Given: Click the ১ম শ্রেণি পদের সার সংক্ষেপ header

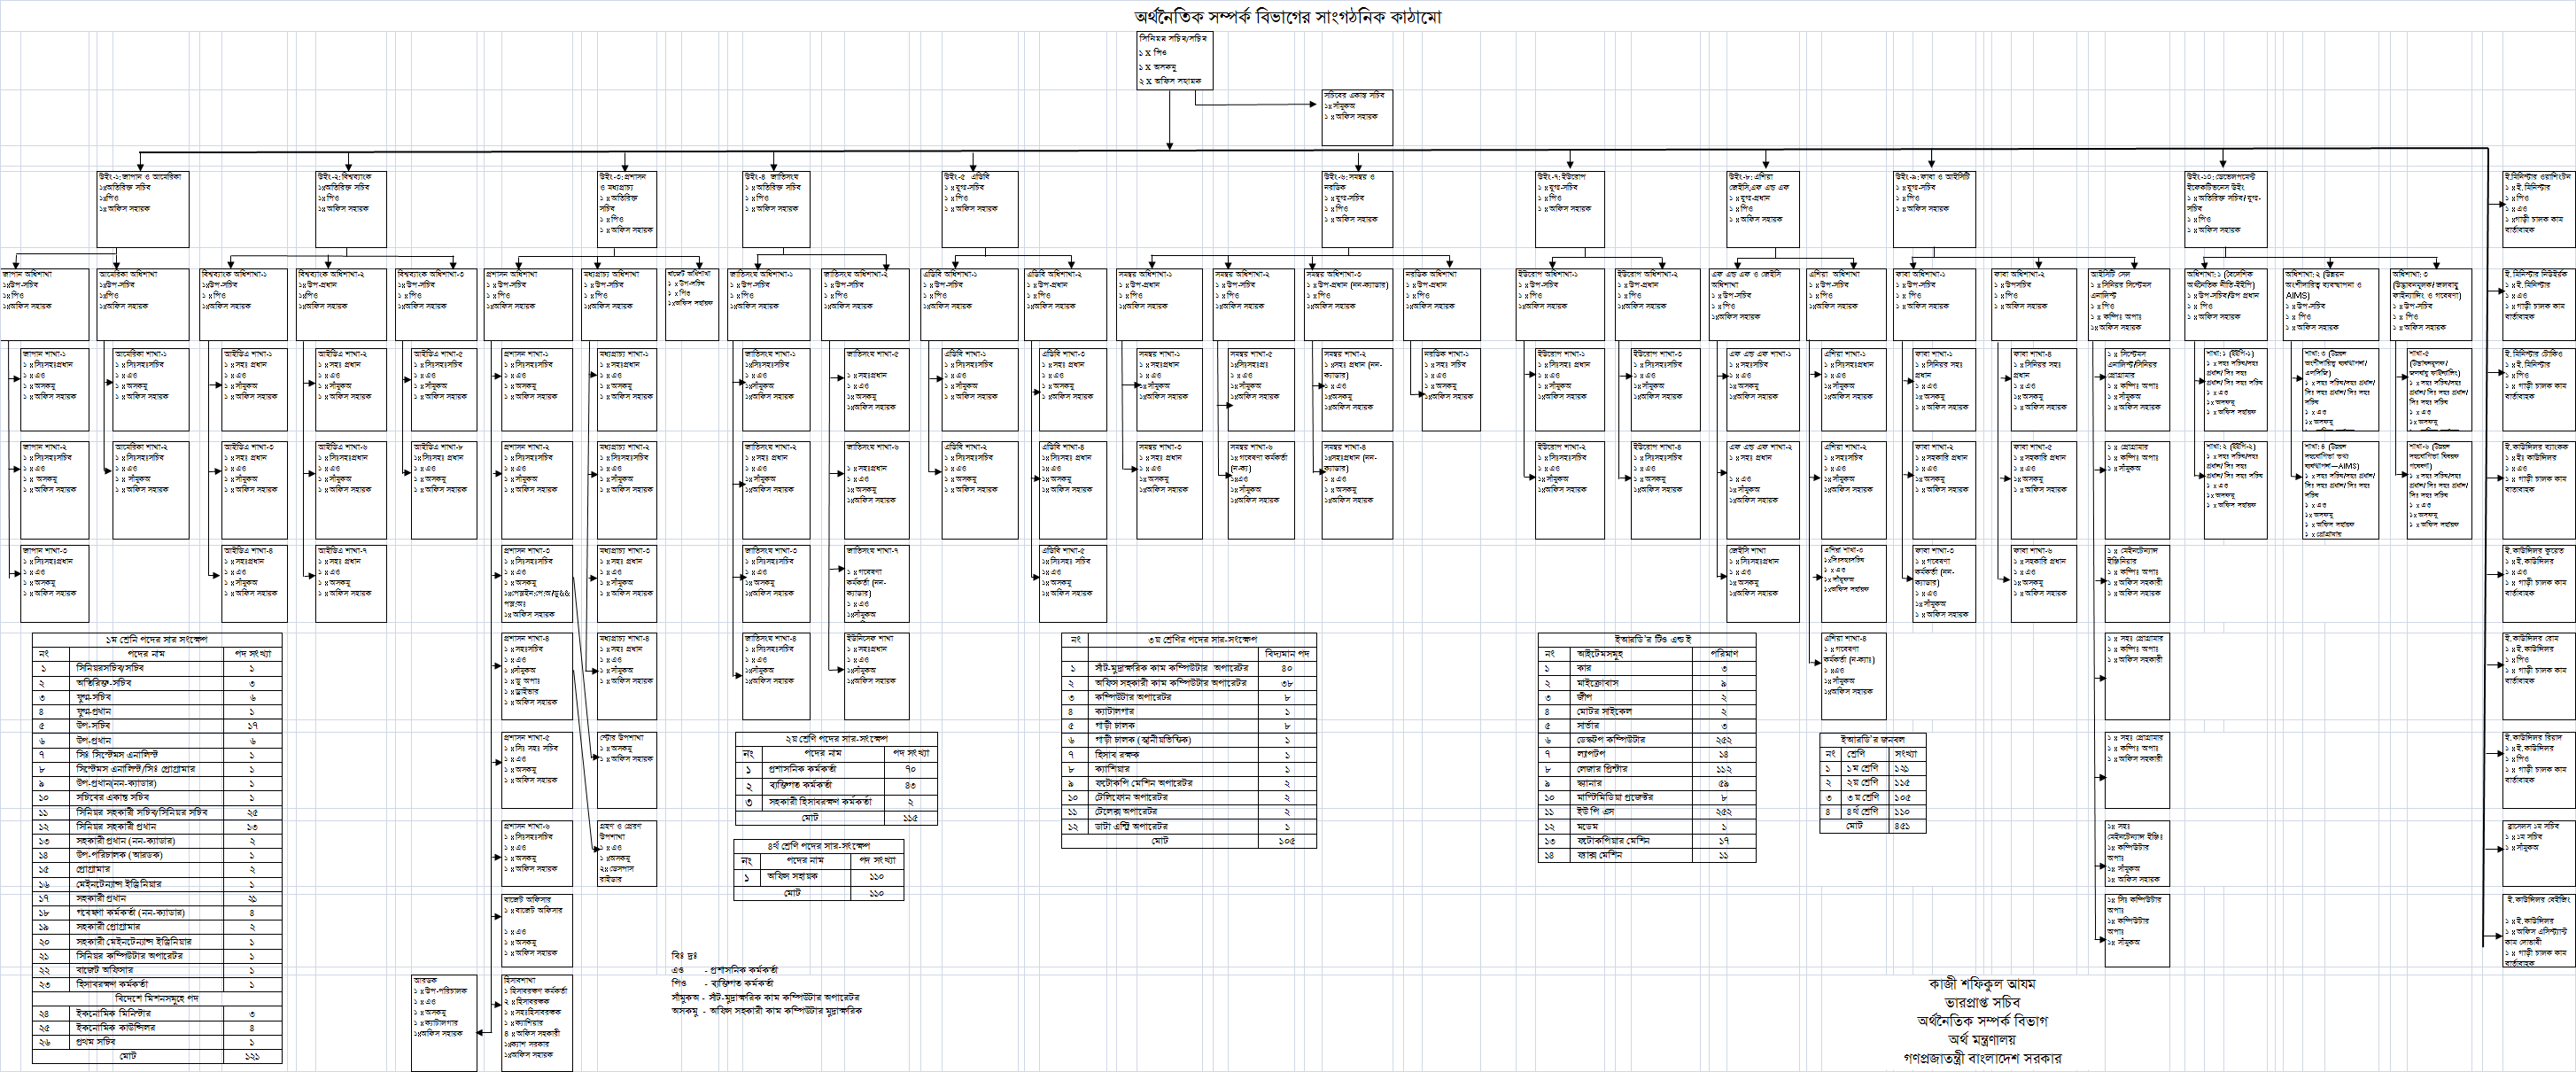Looking at the screenshot, I should coord(157,639).
